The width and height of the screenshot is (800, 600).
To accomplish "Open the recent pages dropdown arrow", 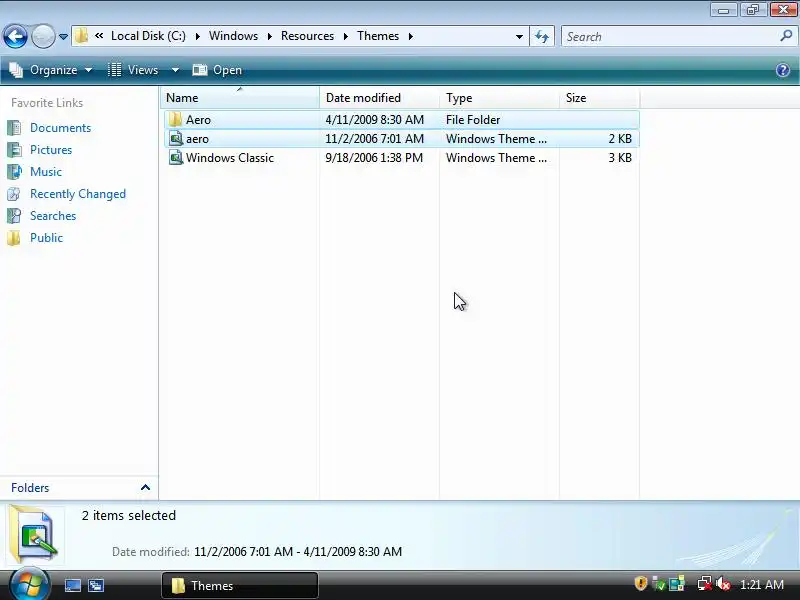I will (63, 37).
